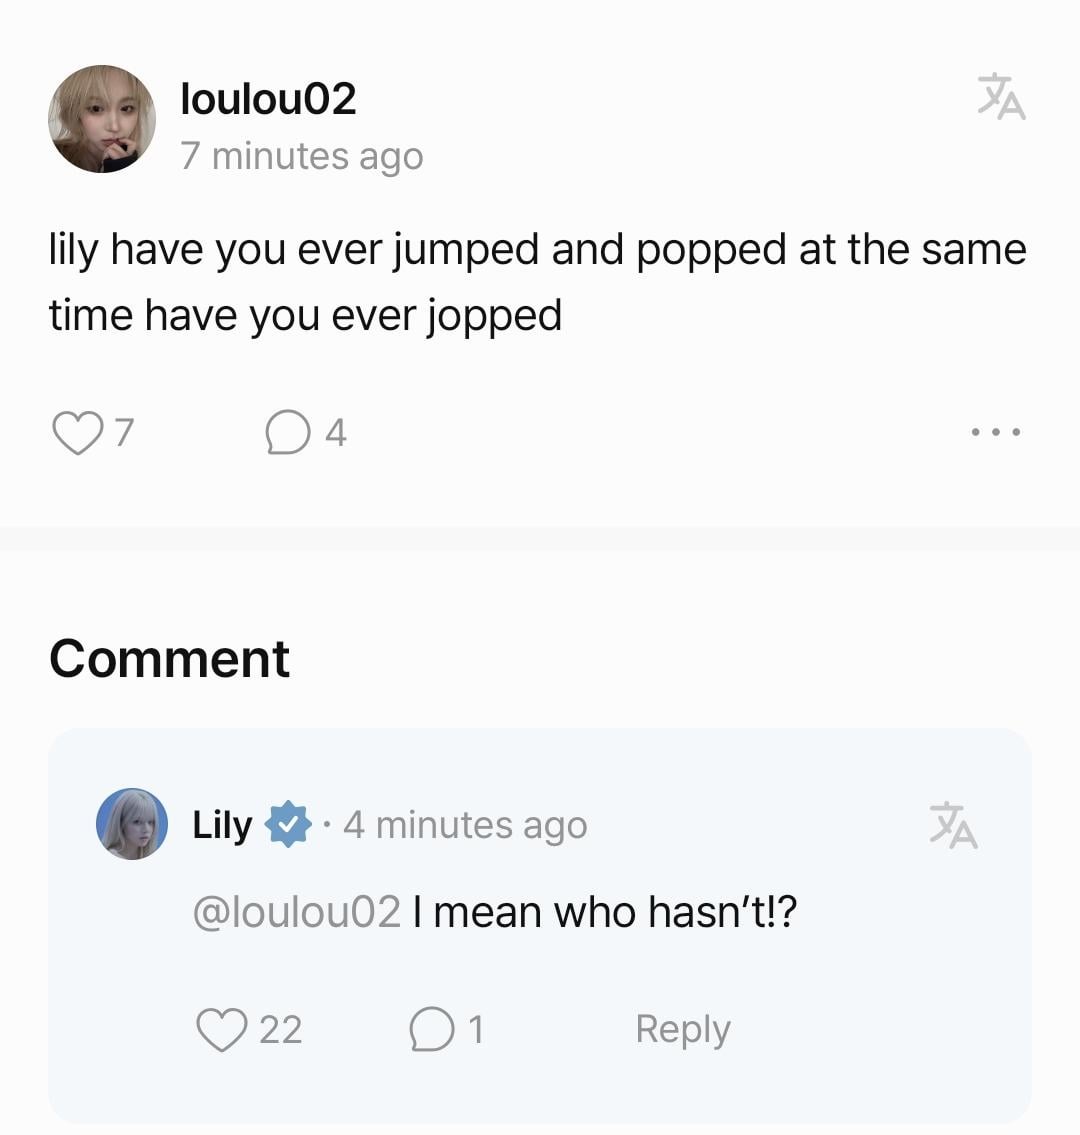Click the post's comment count of 4

(336, 433)
